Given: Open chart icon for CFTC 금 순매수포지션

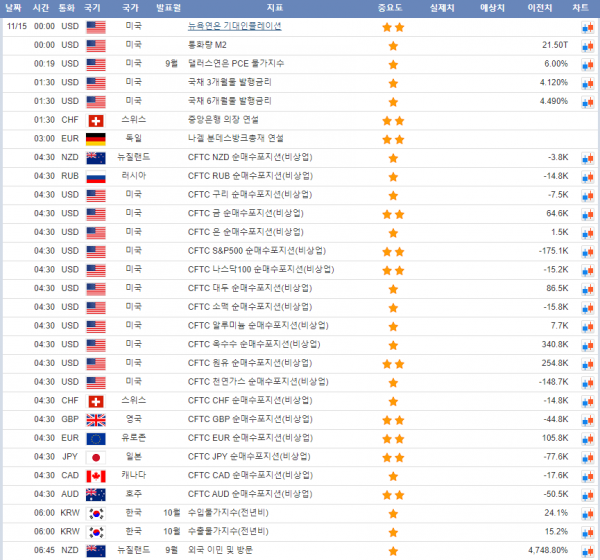Looking at the screenshot, I should click(587, 213).
